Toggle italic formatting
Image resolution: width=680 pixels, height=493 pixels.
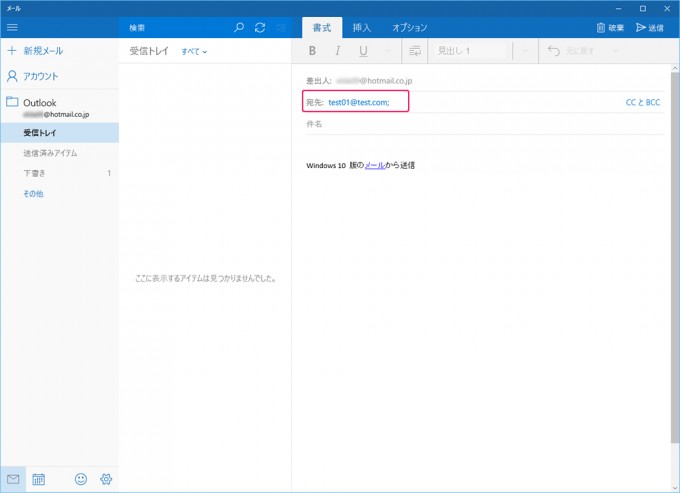337,51
